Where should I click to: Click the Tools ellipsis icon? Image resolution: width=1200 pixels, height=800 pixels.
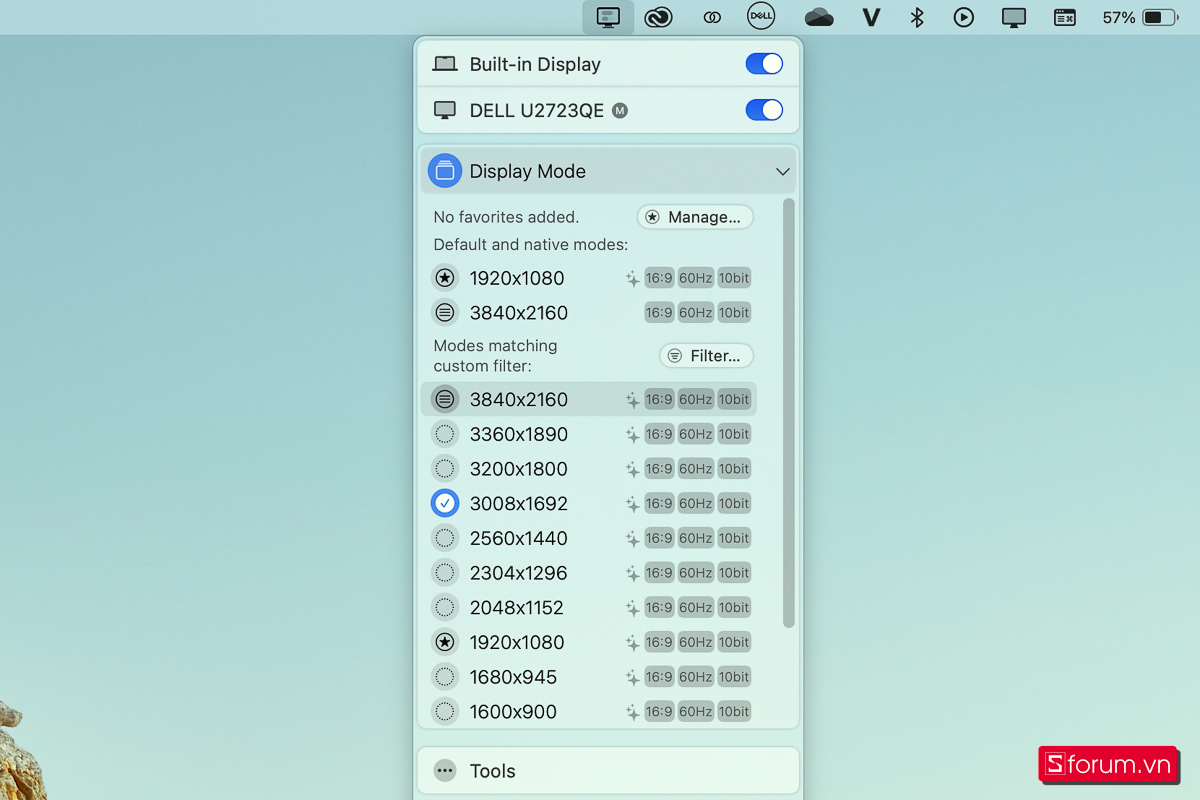[x=445, y=771]
